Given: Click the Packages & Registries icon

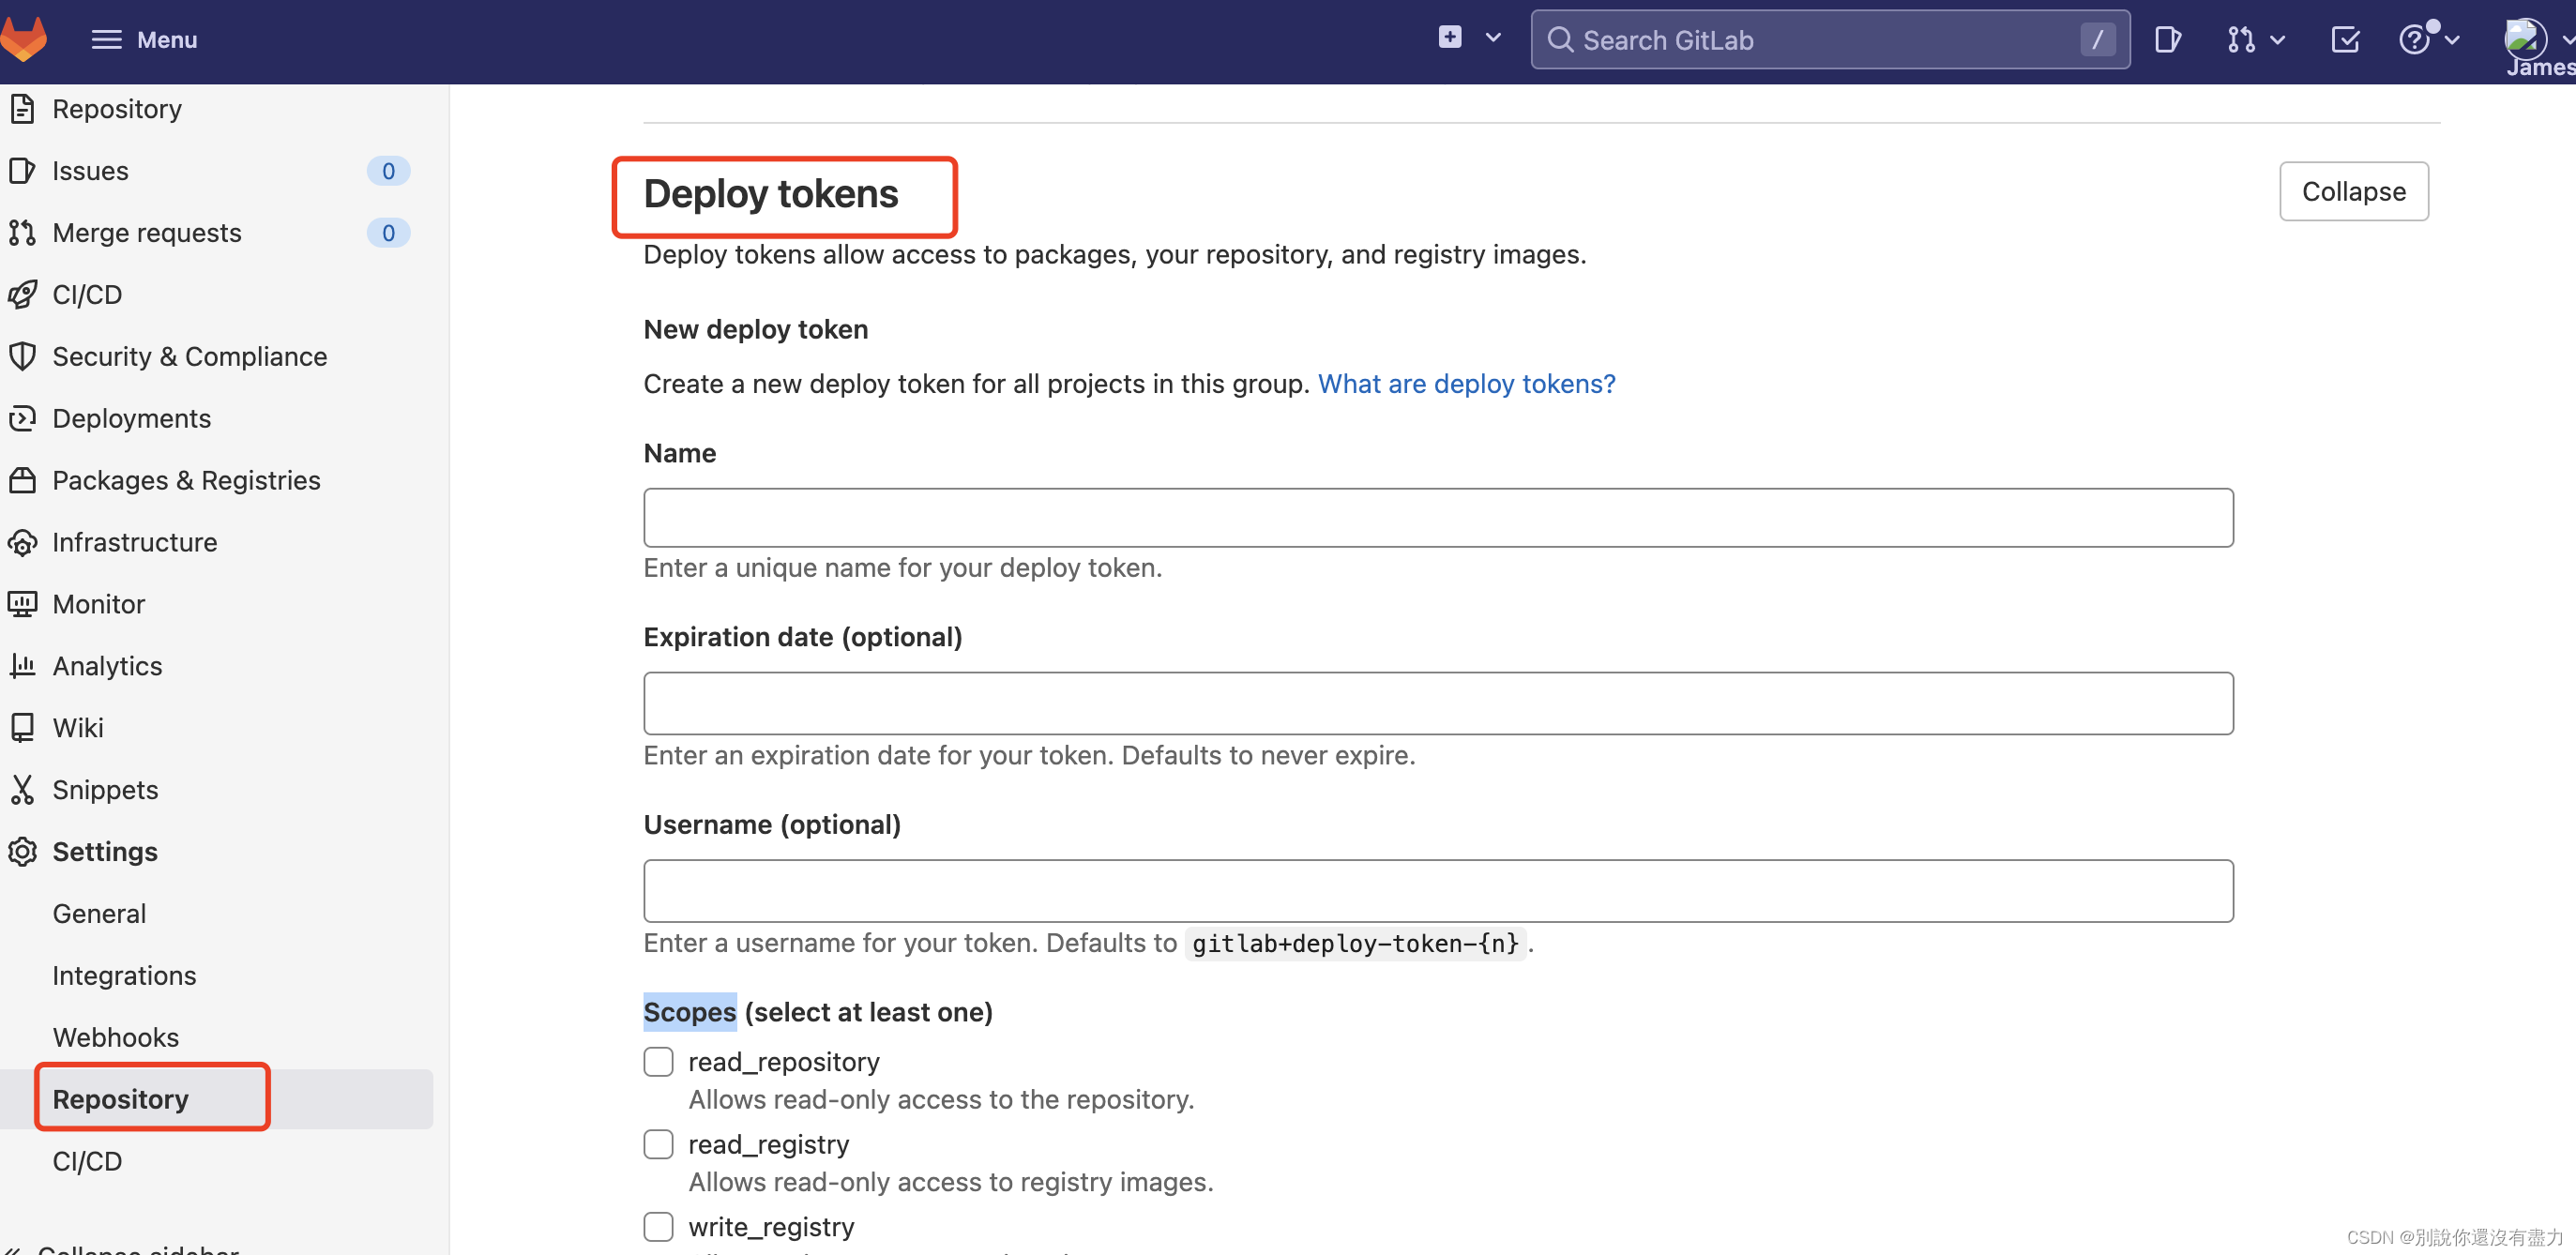Looking at the screenshot, I should (x=22, y=480).
